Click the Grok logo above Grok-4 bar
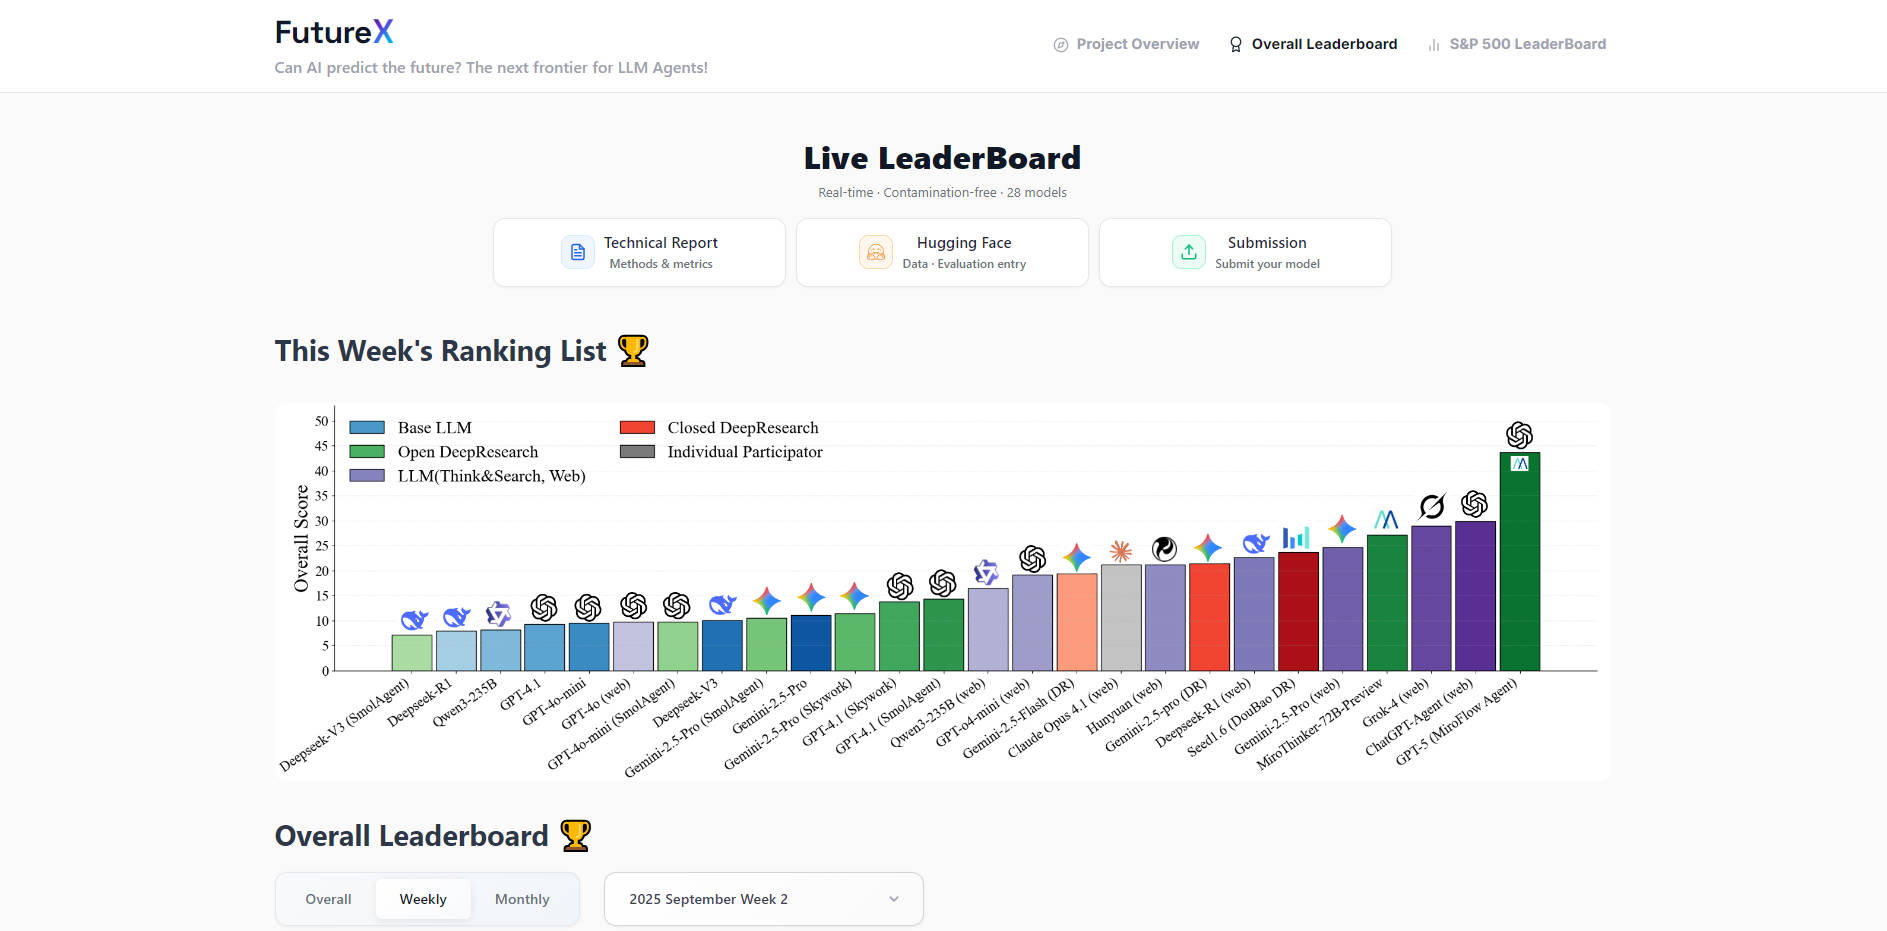The image size is (1887, 931). 1431,507
